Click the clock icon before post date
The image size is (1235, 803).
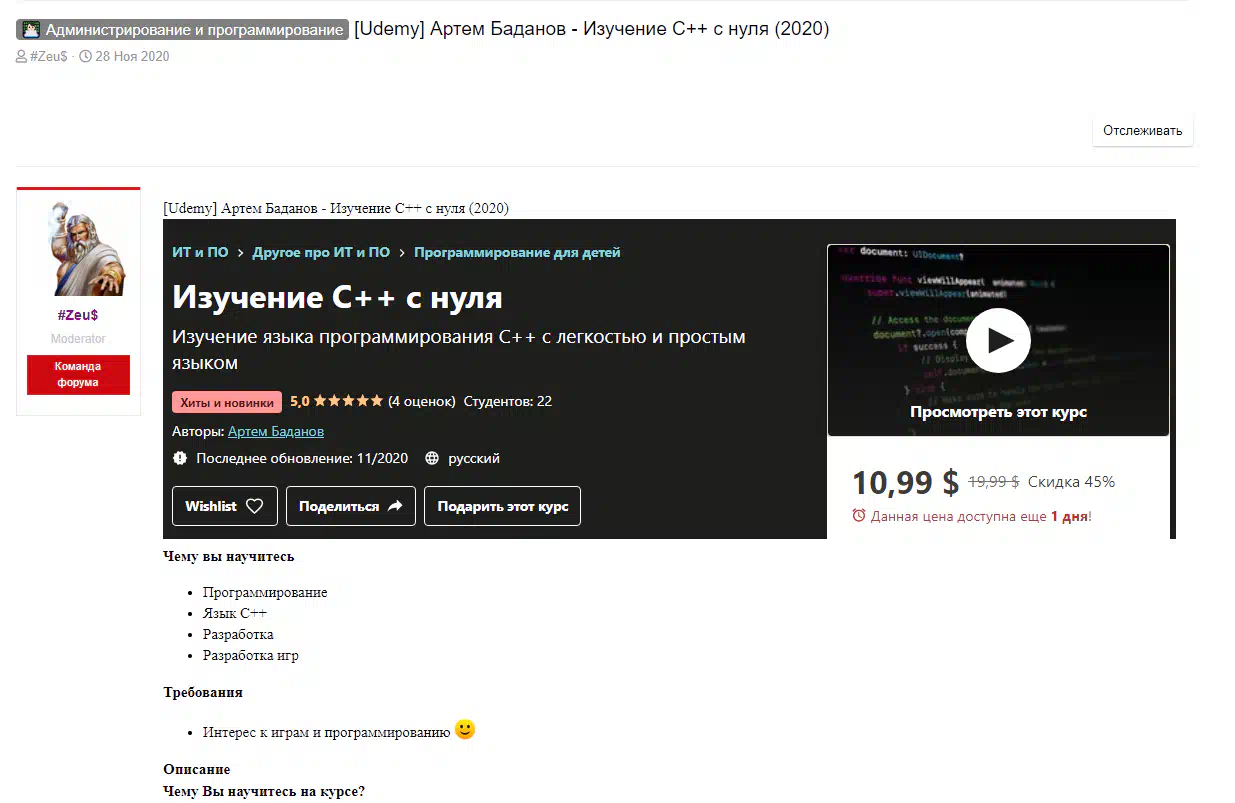[x=85, y=57]
